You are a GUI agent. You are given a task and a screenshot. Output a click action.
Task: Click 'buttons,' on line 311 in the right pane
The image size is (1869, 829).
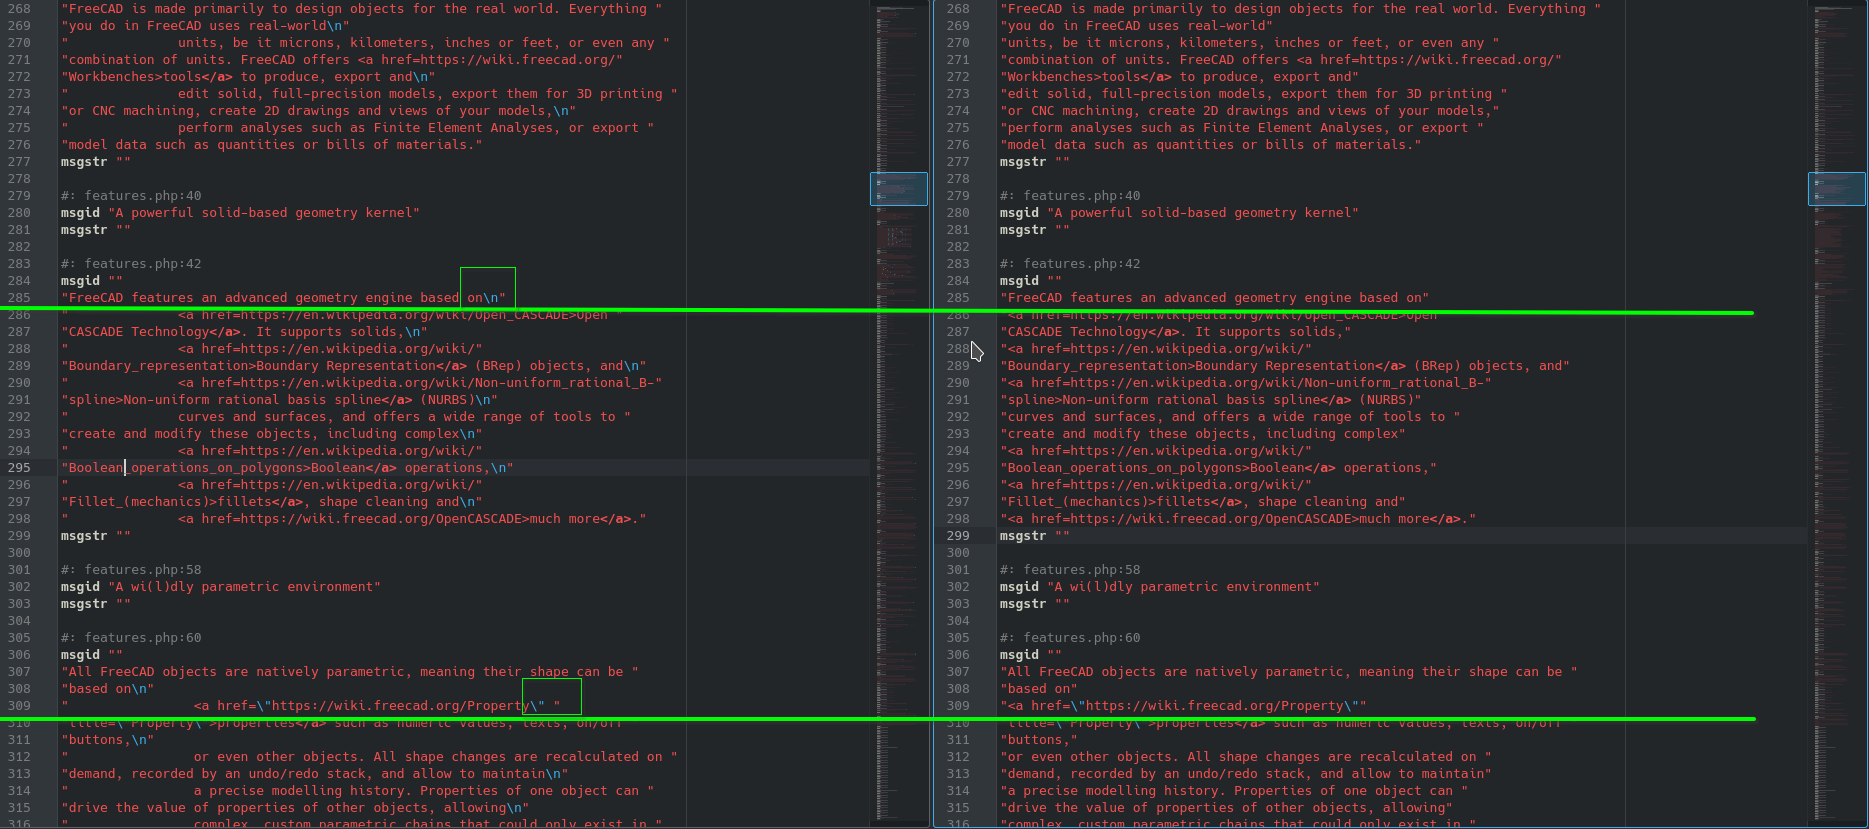1039,740
